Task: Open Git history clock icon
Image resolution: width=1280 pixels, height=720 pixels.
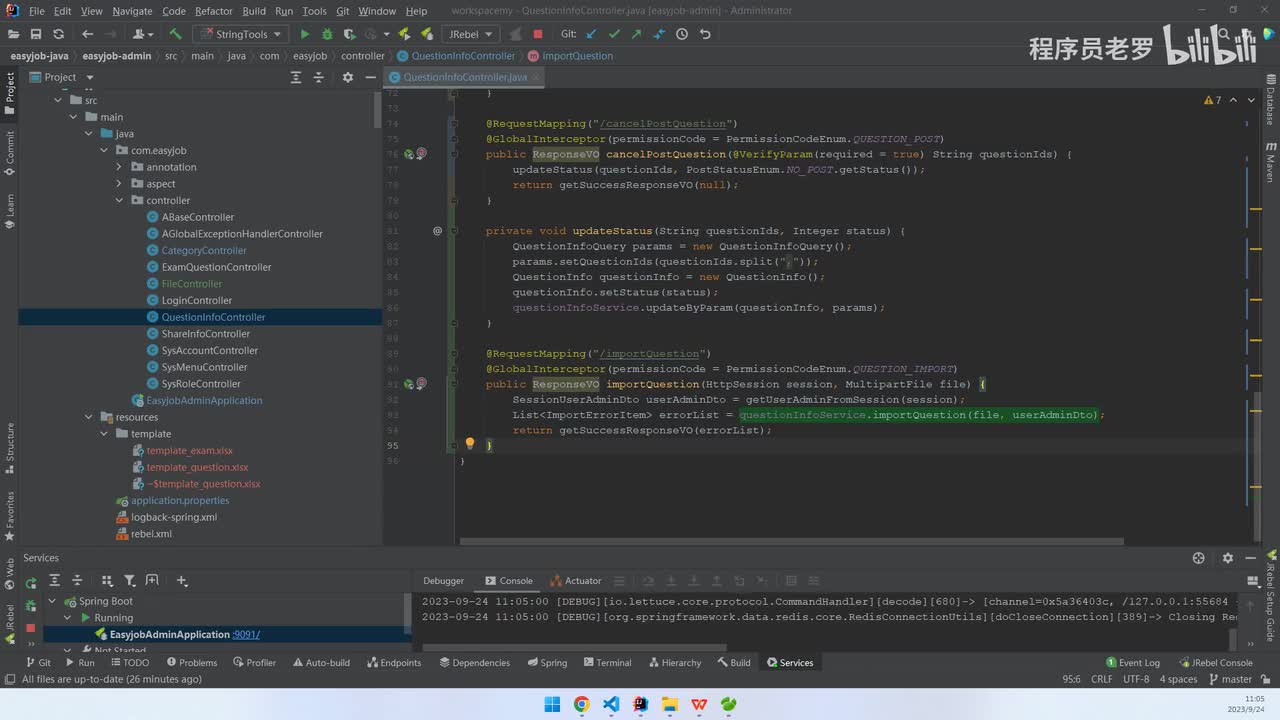Action: [x=682, y=34]
